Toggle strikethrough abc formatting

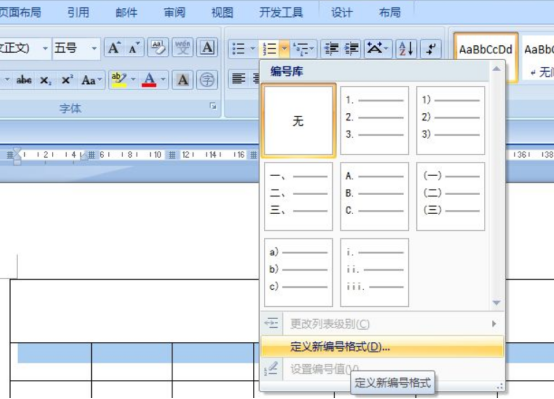24,80
